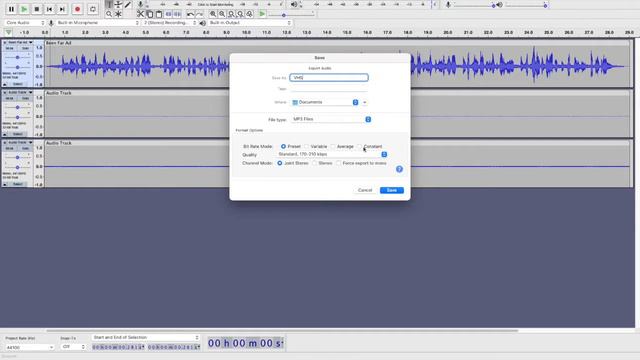Select the Selection (I-beam) tool
The image size is (640, 360).
point(109,4)
